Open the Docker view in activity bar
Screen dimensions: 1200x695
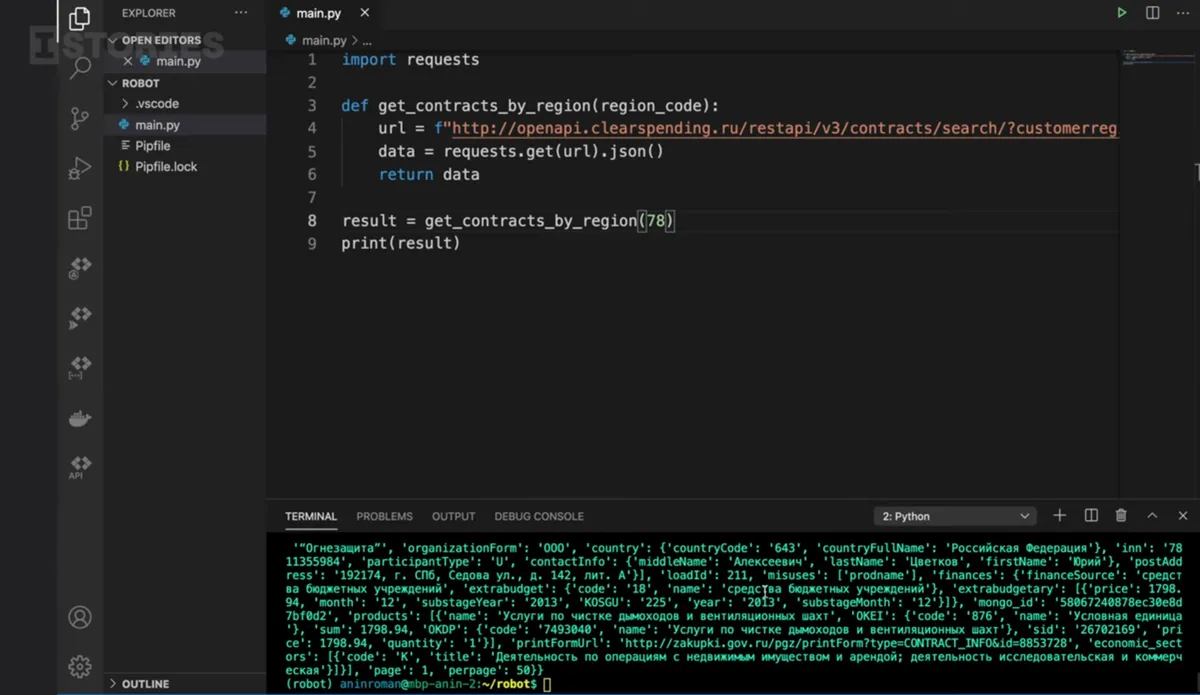(80, 419)
